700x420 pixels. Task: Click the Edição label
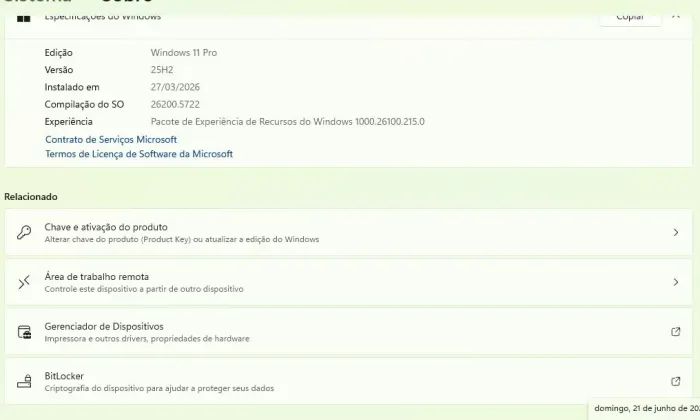(58, 53)
